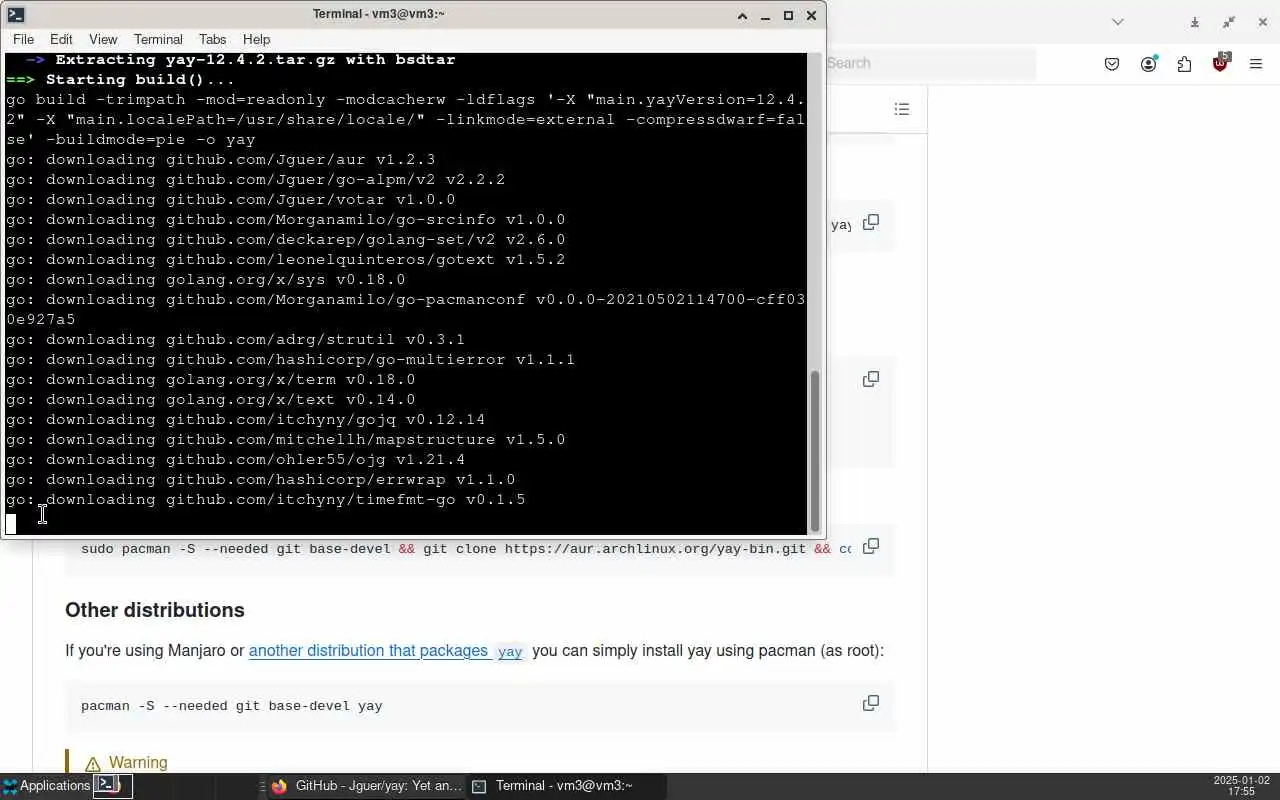Click the 'downloading github.com/Jguer/aur v1.2.3' line
This screenshot has width=1280, height=800.
(x=221, y=160)
